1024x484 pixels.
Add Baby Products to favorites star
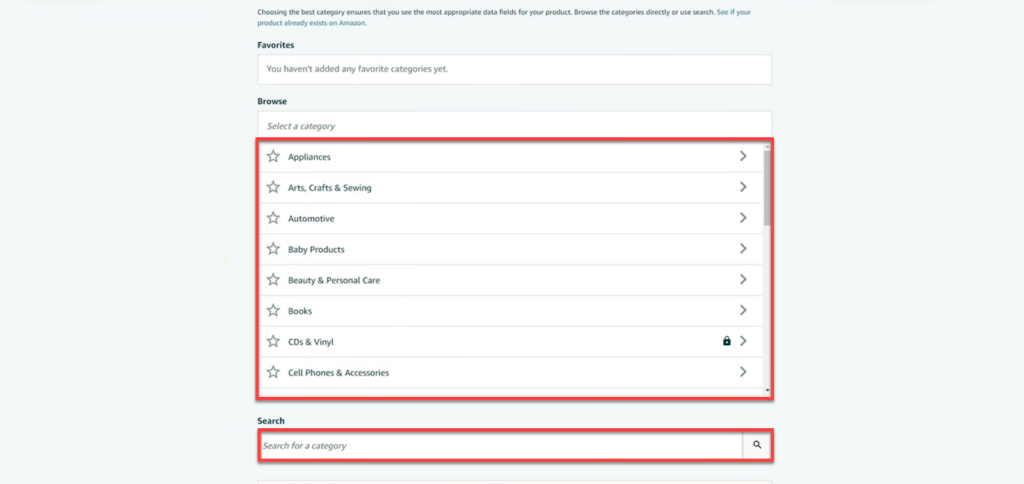[273, 249]
